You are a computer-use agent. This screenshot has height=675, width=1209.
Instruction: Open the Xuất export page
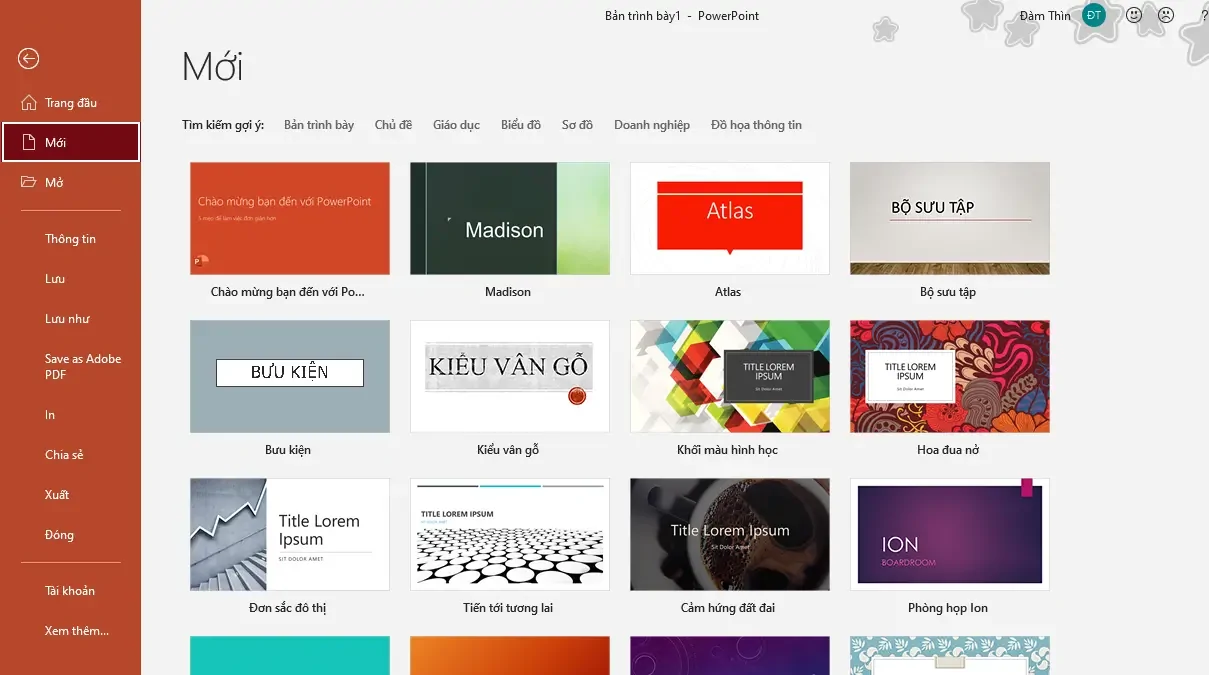click(x=57, y=495)
